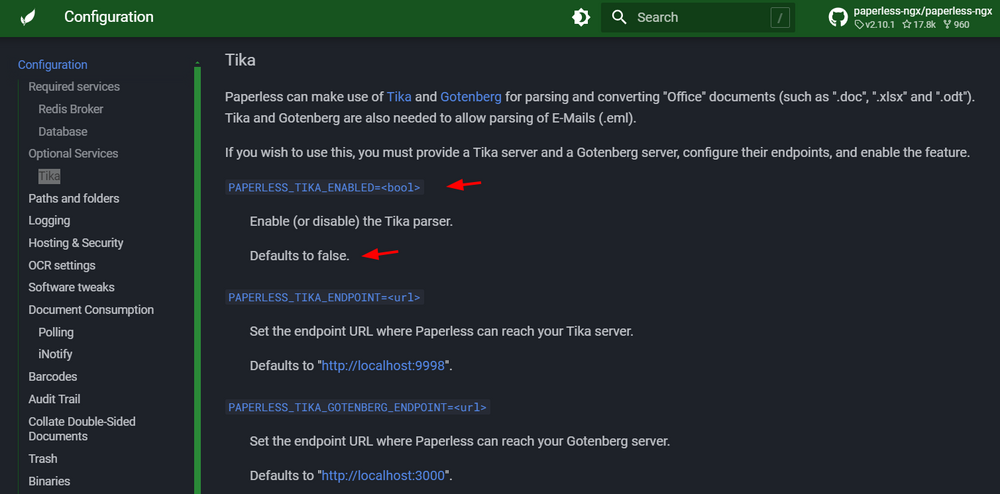Focus the Search input field
Image resolution: width=1000 pixels, height=494 pixels.
click(698, 17)
